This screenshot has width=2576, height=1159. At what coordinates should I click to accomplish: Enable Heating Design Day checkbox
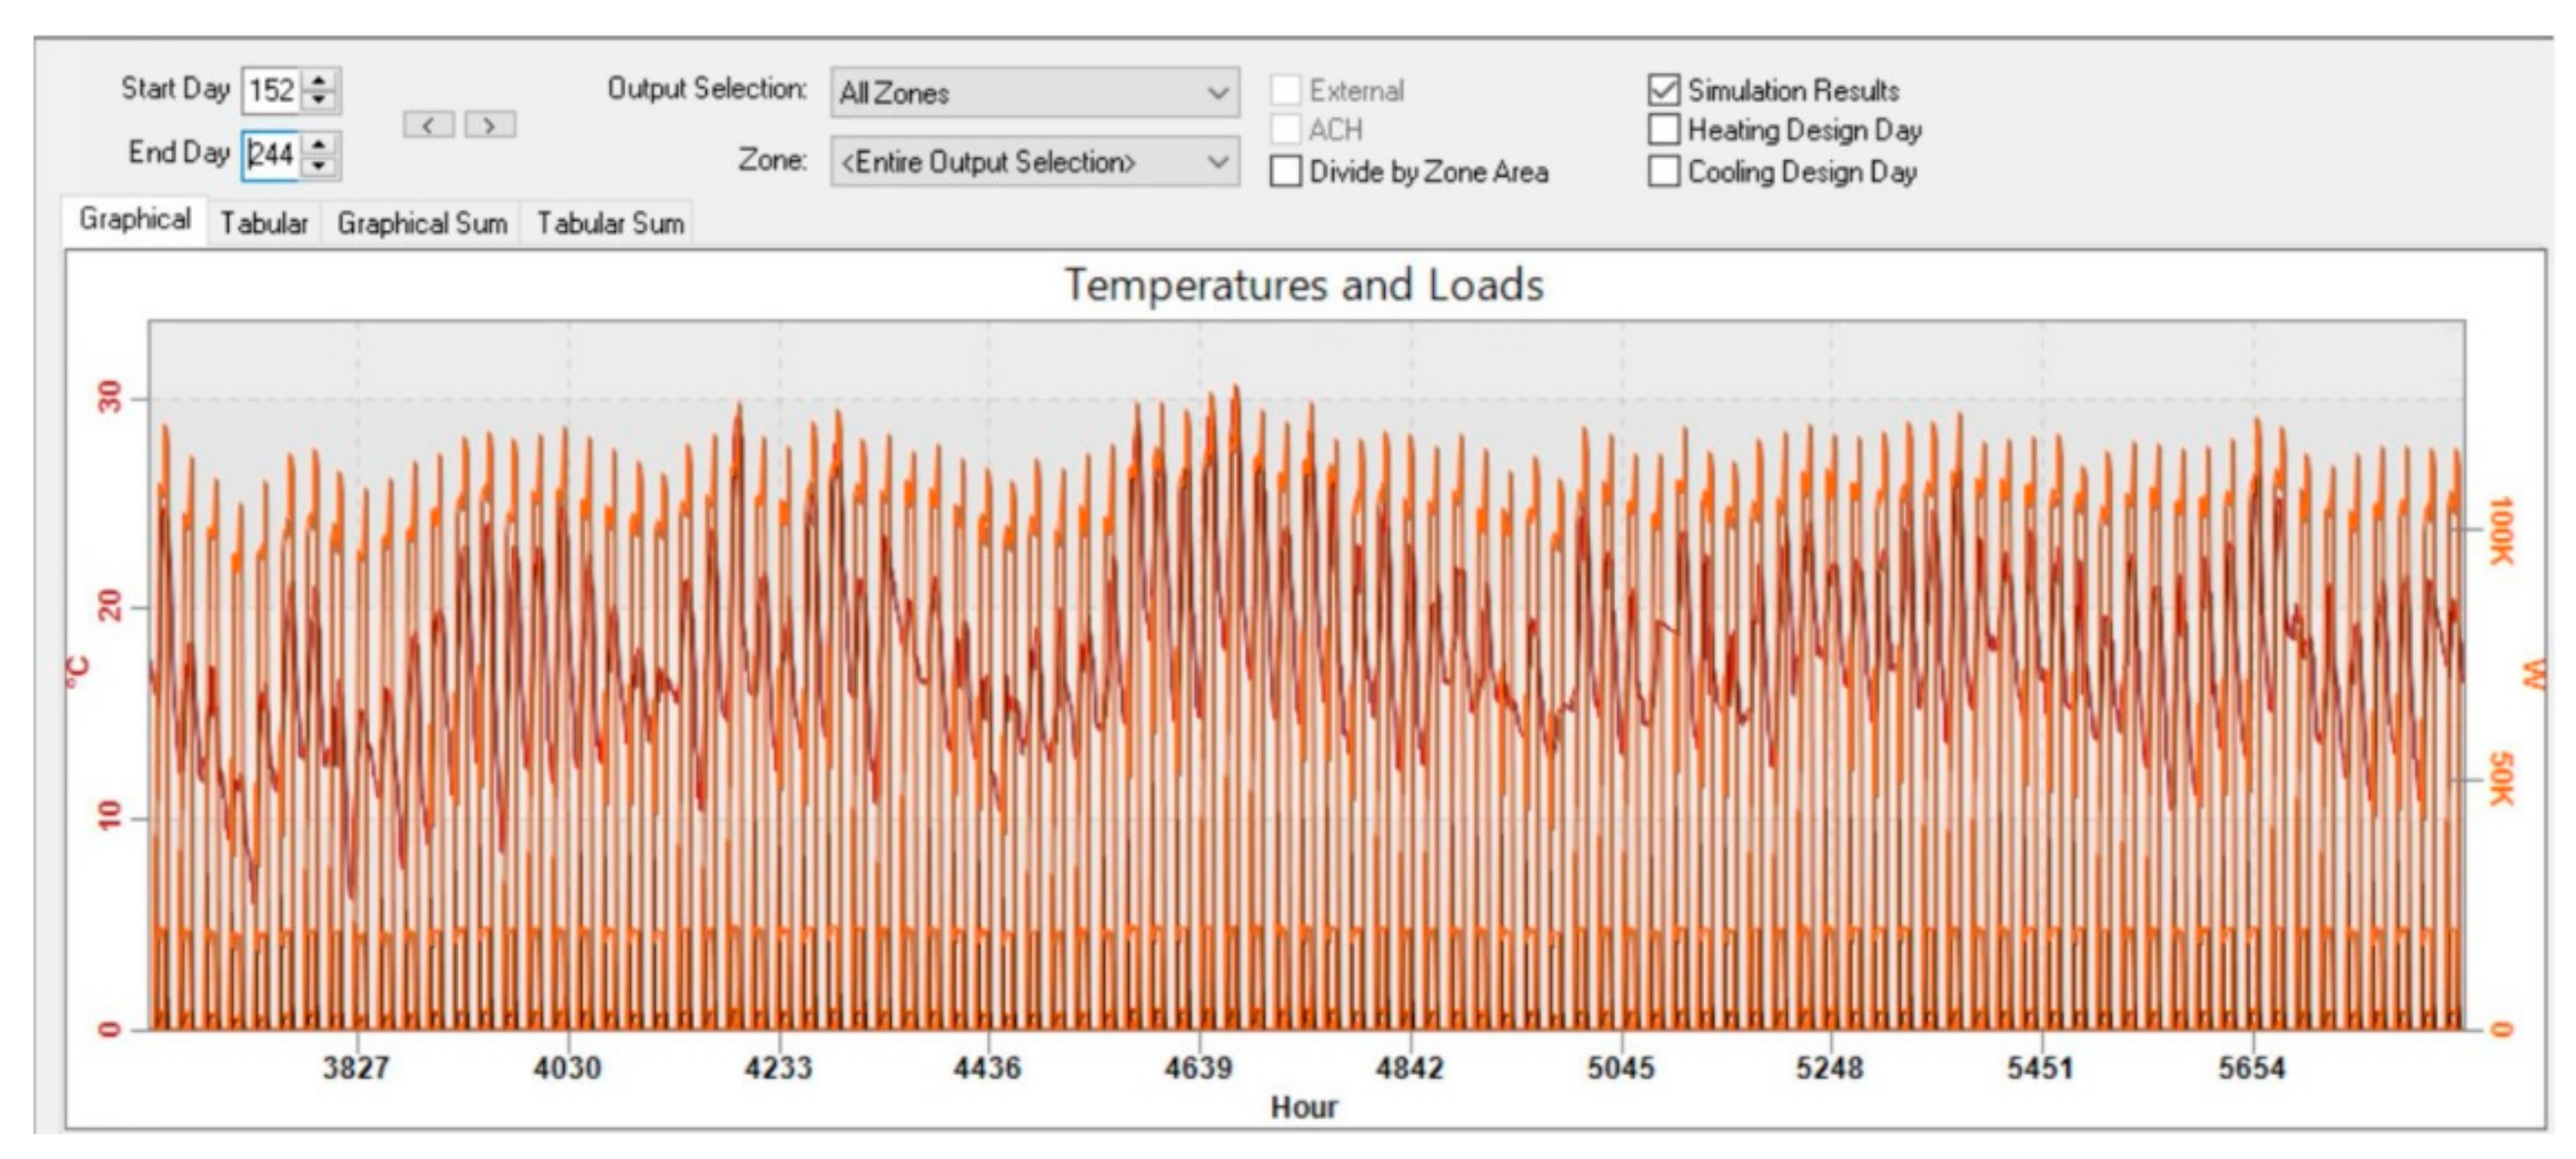tap(1663, 130)
